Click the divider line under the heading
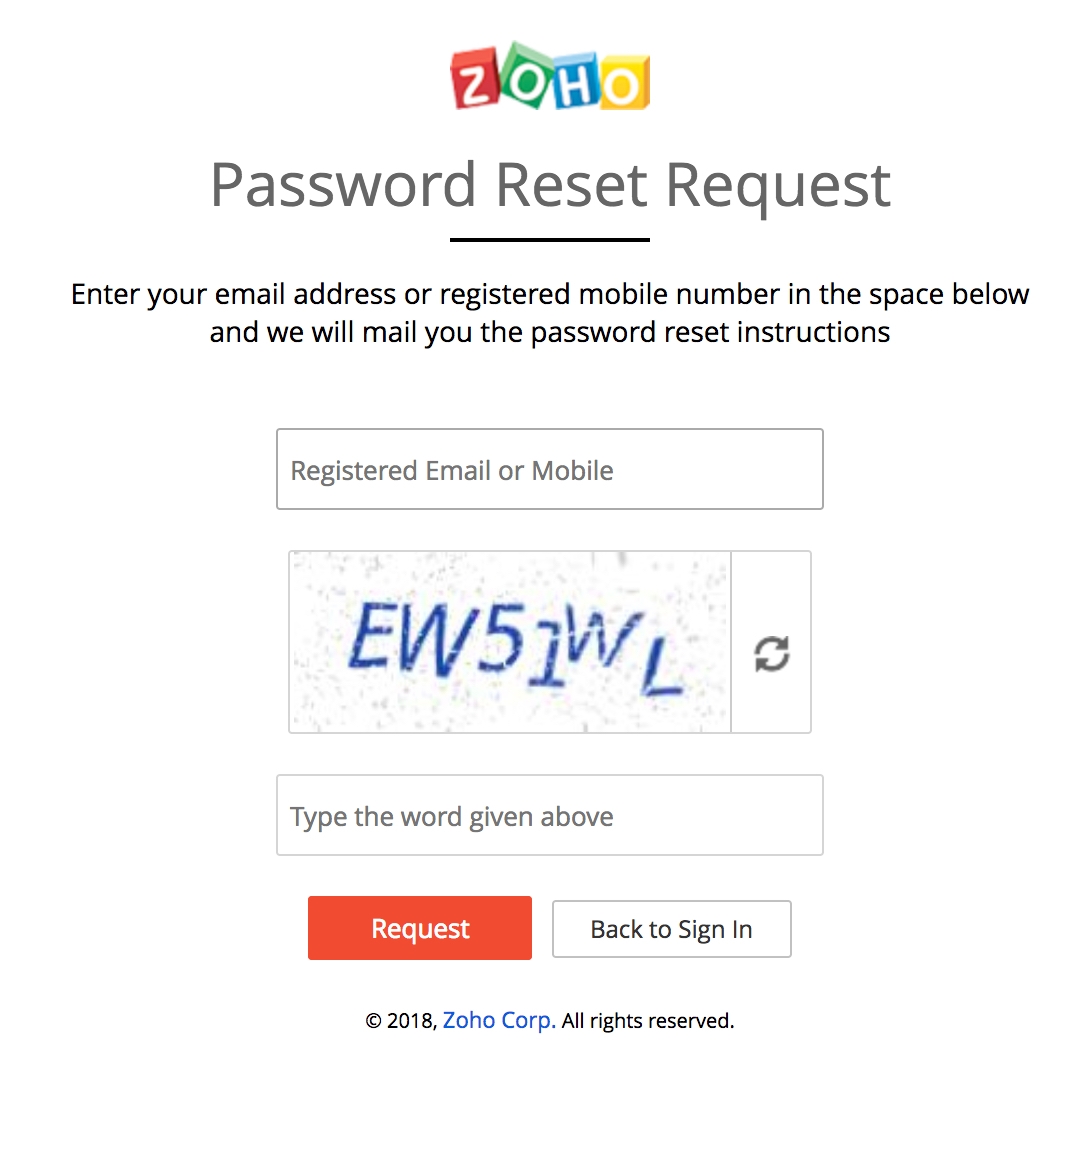The height and width of the screenshot is (1158, 1072). [x=549, y=237]
